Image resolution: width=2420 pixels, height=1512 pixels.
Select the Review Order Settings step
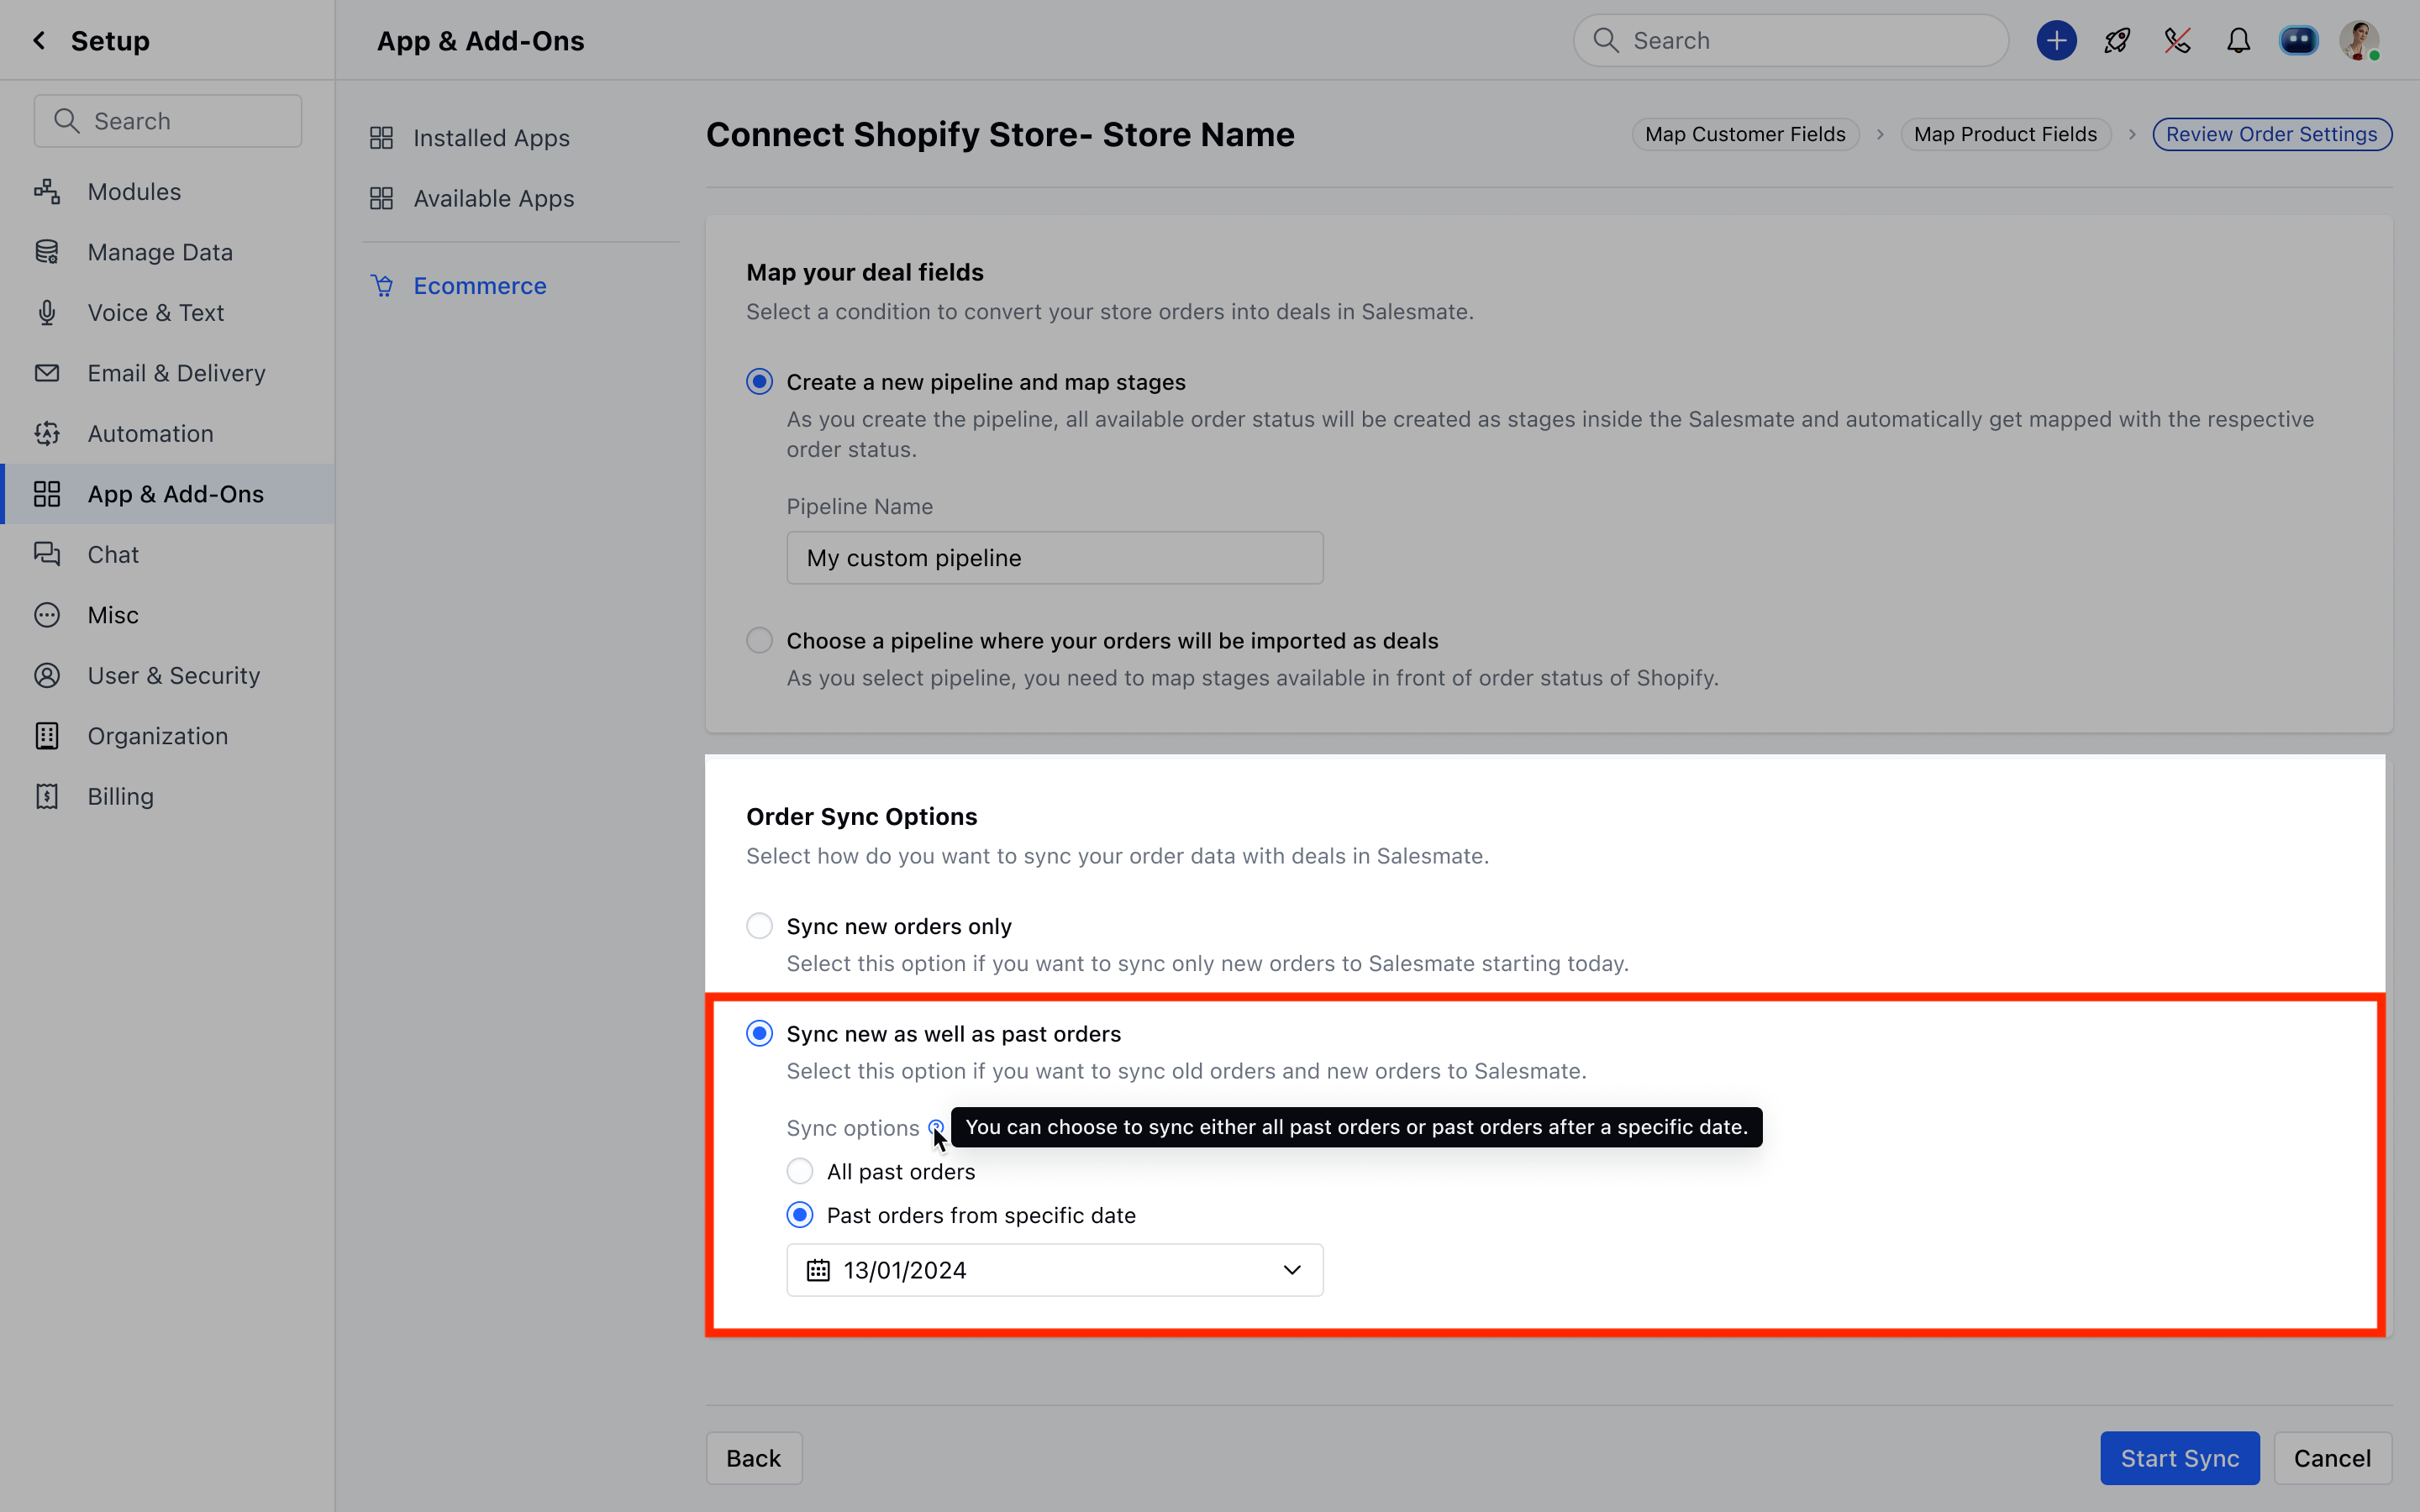[2271, 134]
